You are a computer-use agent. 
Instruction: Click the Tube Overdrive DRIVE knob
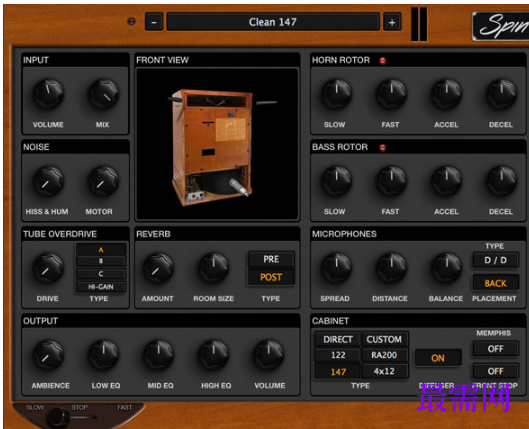pos(48,268)
